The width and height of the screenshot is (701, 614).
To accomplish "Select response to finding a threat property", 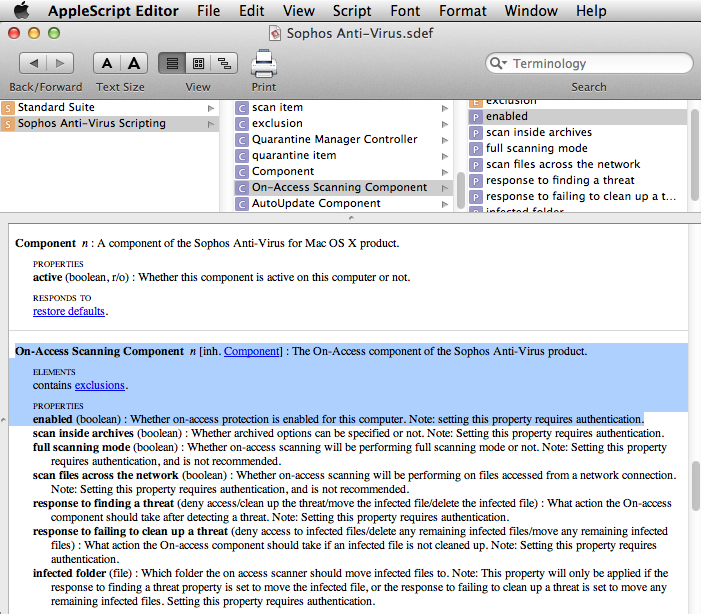I will point(577,181).
